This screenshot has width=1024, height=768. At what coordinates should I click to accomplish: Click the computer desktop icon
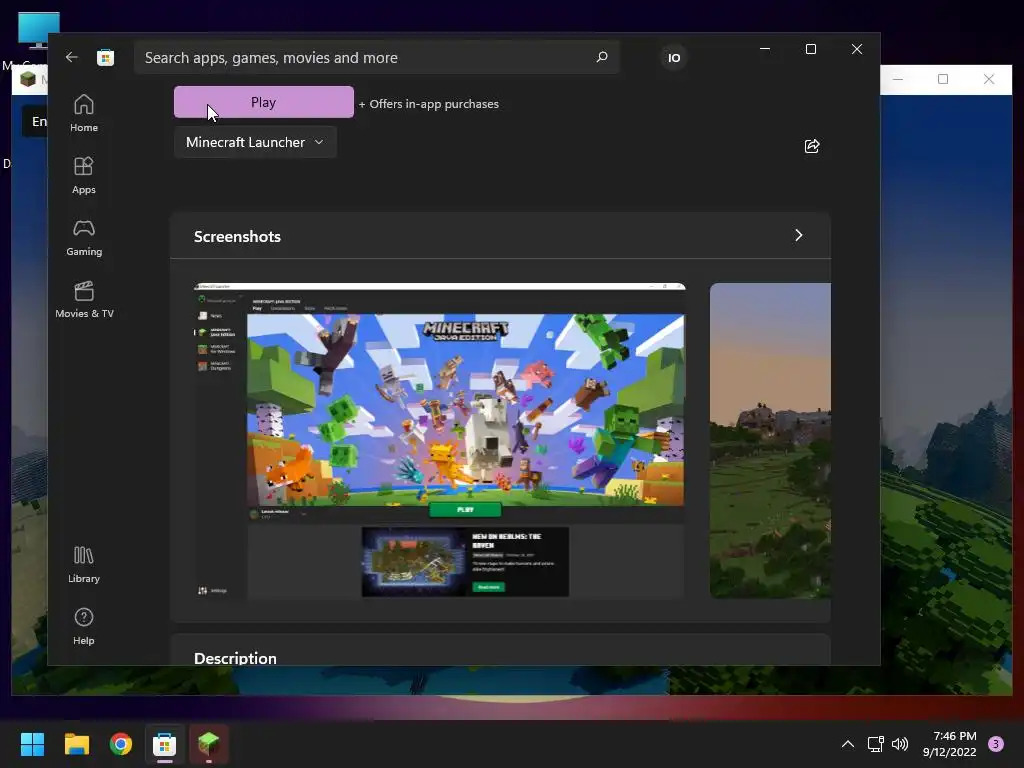click(x=39, y=31)
